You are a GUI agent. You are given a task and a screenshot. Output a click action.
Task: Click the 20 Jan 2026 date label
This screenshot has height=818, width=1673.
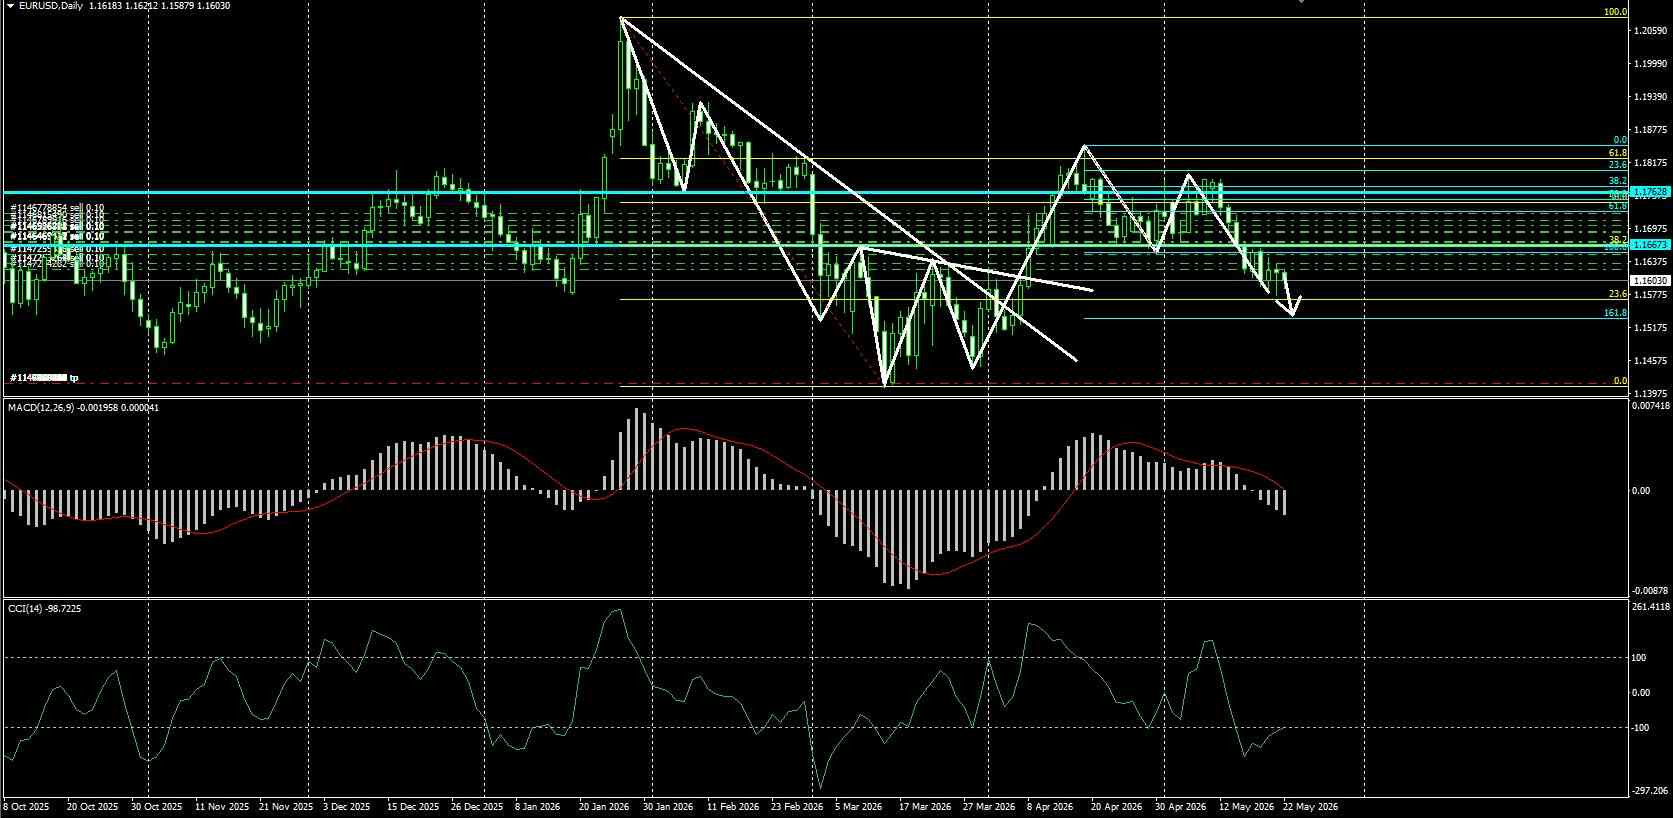tap(605, 806)
